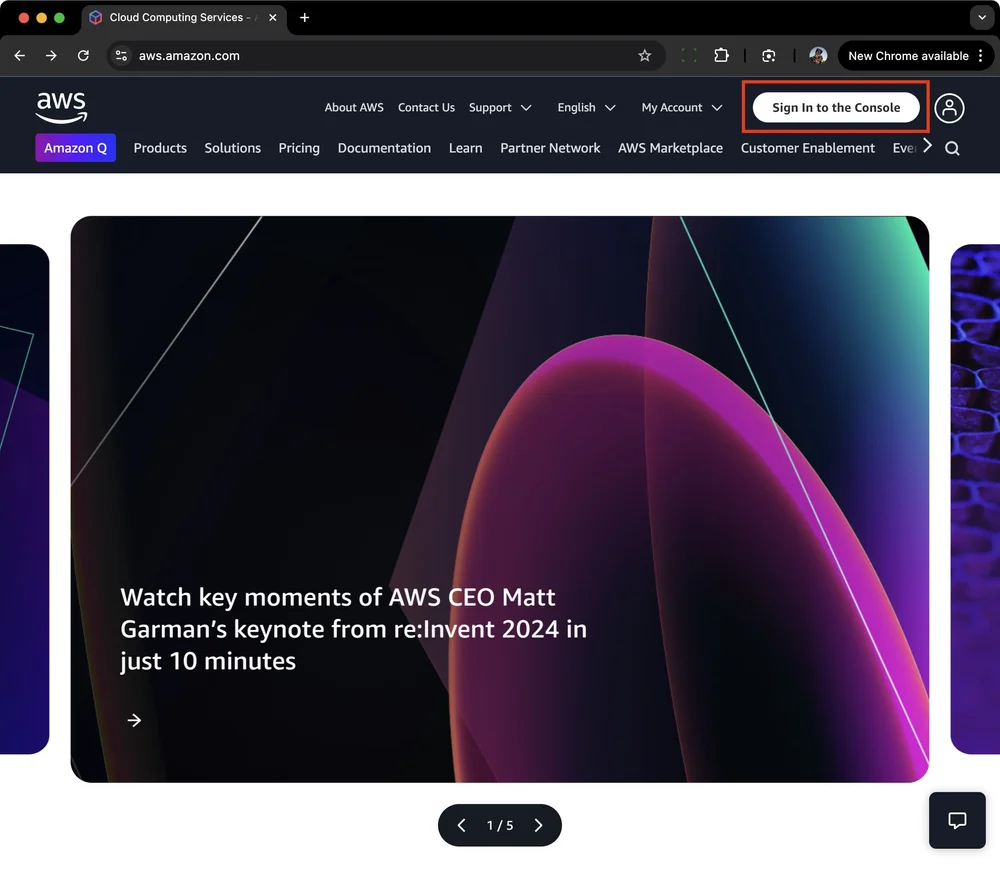This screenshot has height=872, width=1000.
Task: Click the screenshot capture extension icon
Action: click(768, 55)
